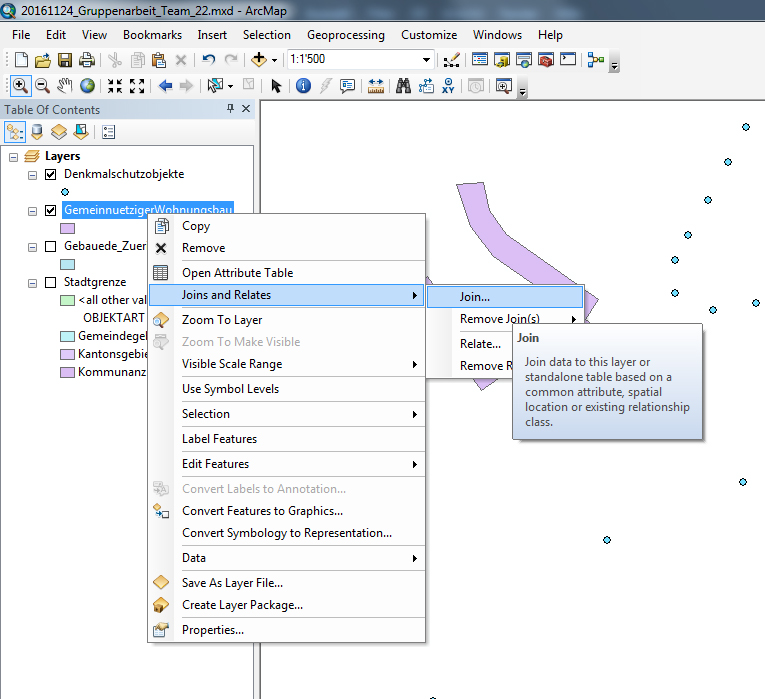Select the Identify tool
The image size is (765, 699).
pos(303,86)
